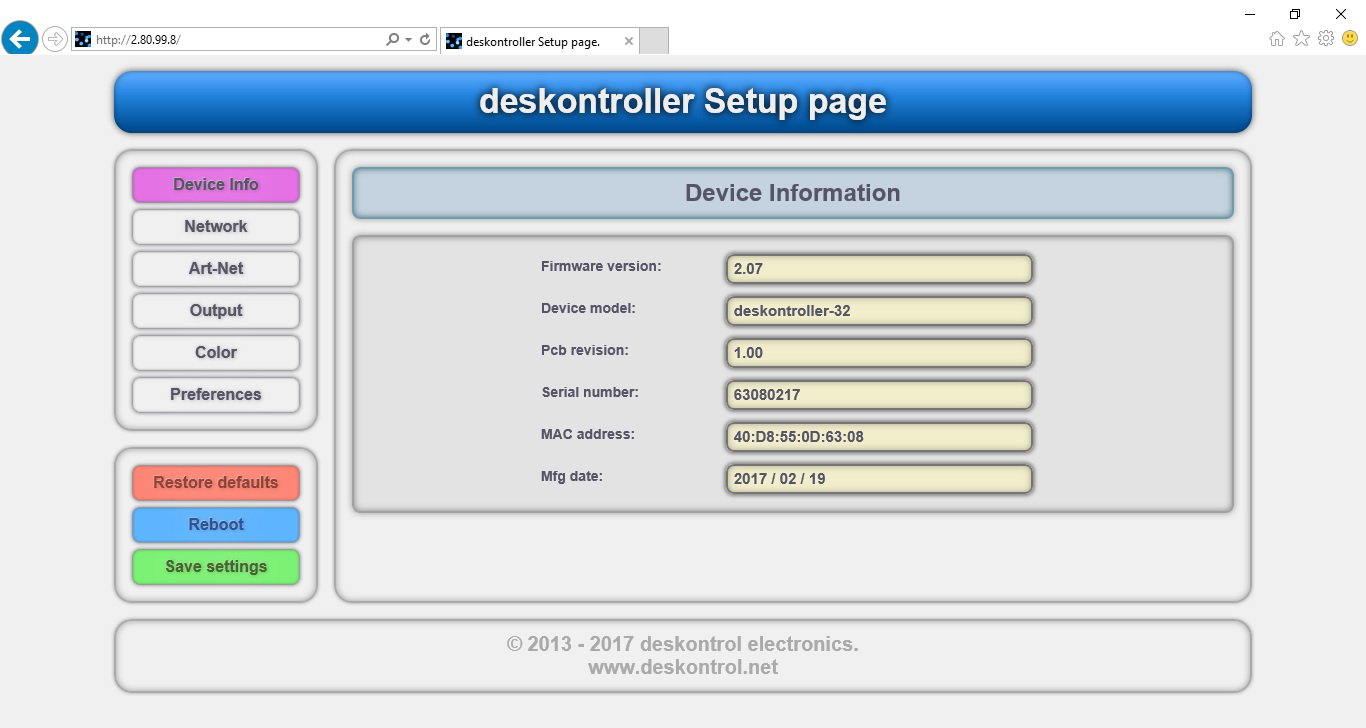Open the Preferences section

coord(216,395)
